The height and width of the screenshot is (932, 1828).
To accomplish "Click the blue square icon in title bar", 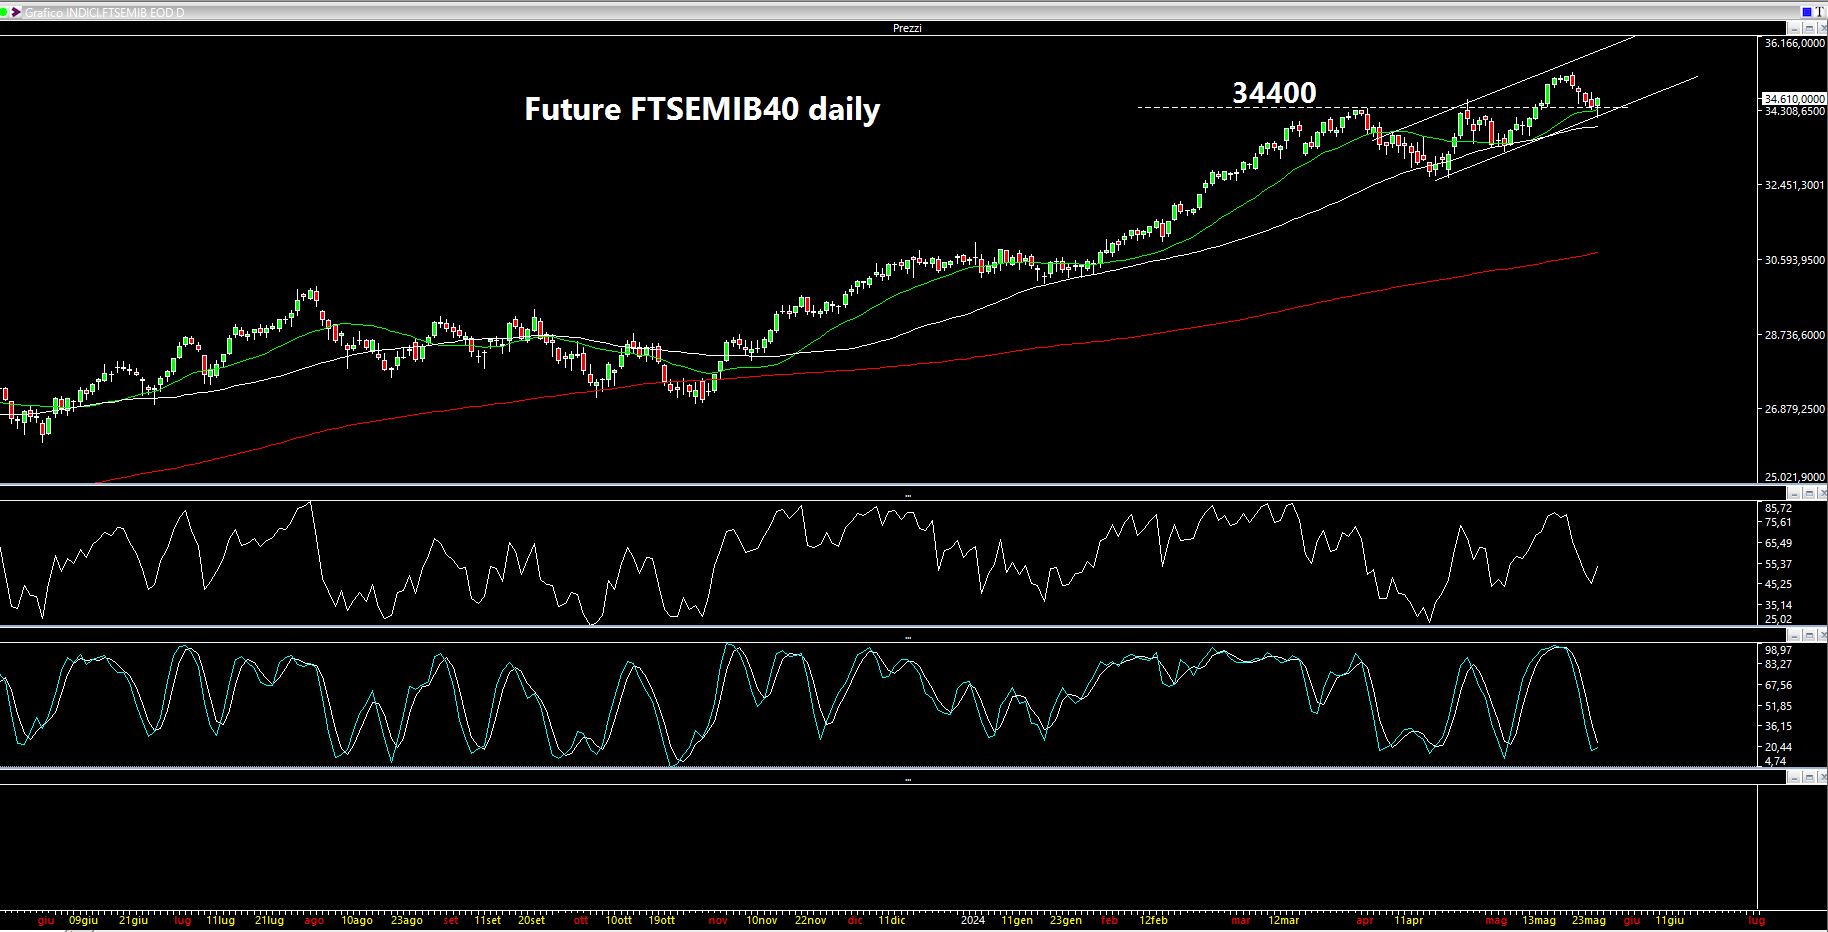I will [1807, 12].
